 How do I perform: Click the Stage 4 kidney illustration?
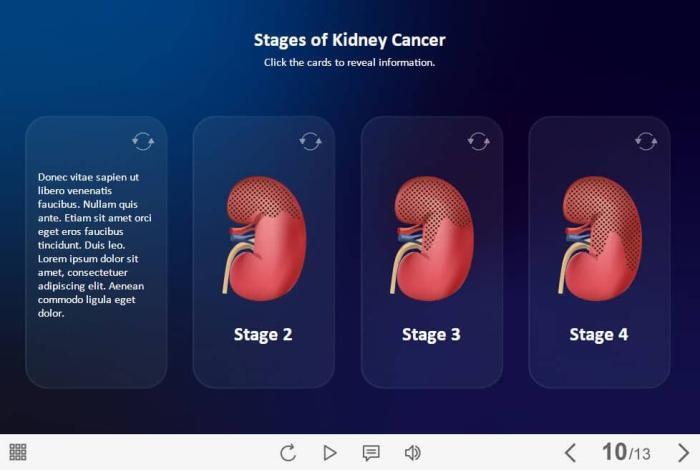point(599,238)
